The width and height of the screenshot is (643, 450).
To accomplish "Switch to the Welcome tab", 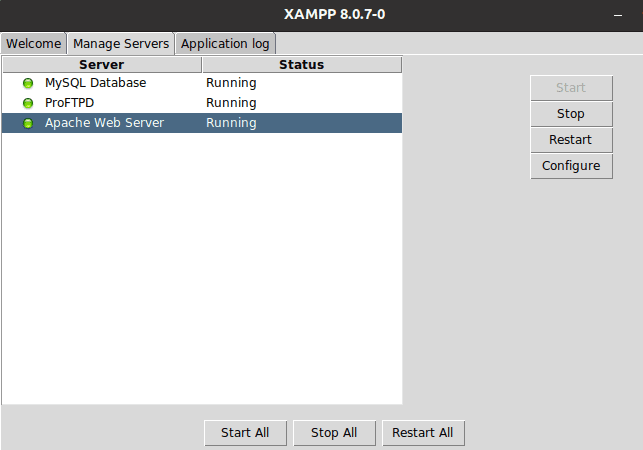I will pyautogui.click(x=34, y=43).
